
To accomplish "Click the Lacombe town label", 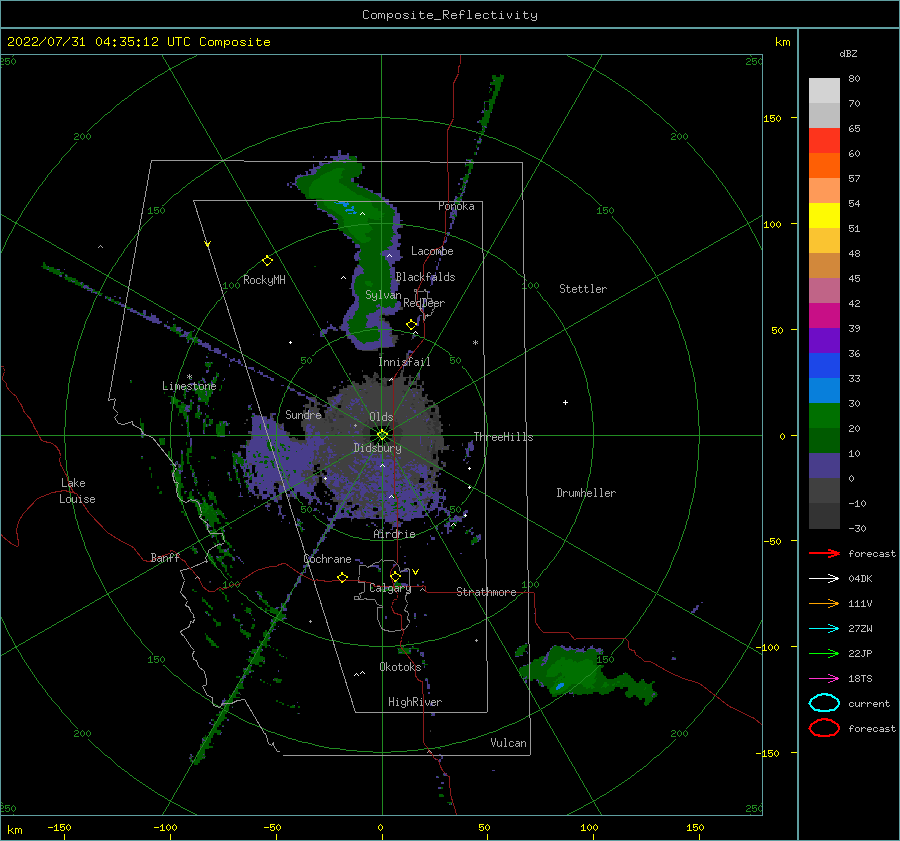I will [x=432, y=251].
